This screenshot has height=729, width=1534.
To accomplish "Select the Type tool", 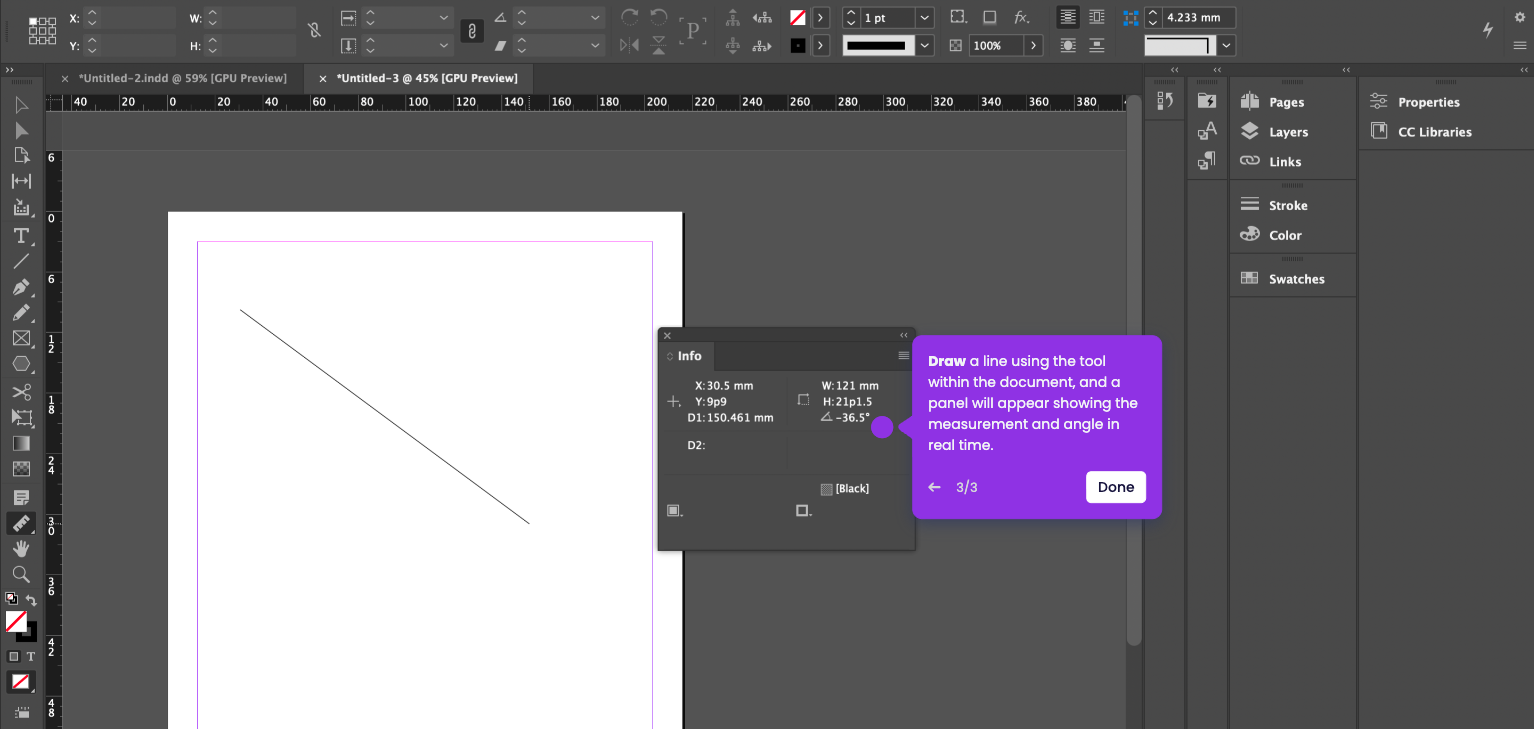I will point(21,235).
